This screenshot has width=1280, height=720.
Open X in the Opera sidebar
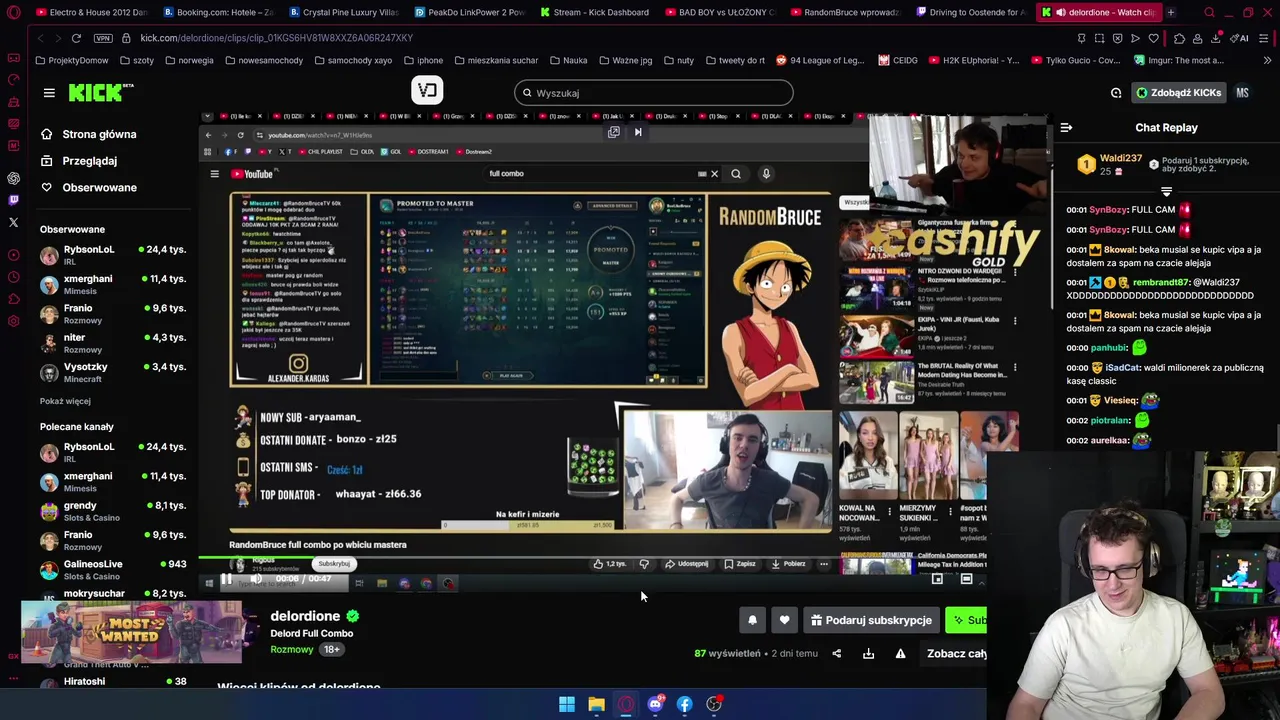(13, 222)
